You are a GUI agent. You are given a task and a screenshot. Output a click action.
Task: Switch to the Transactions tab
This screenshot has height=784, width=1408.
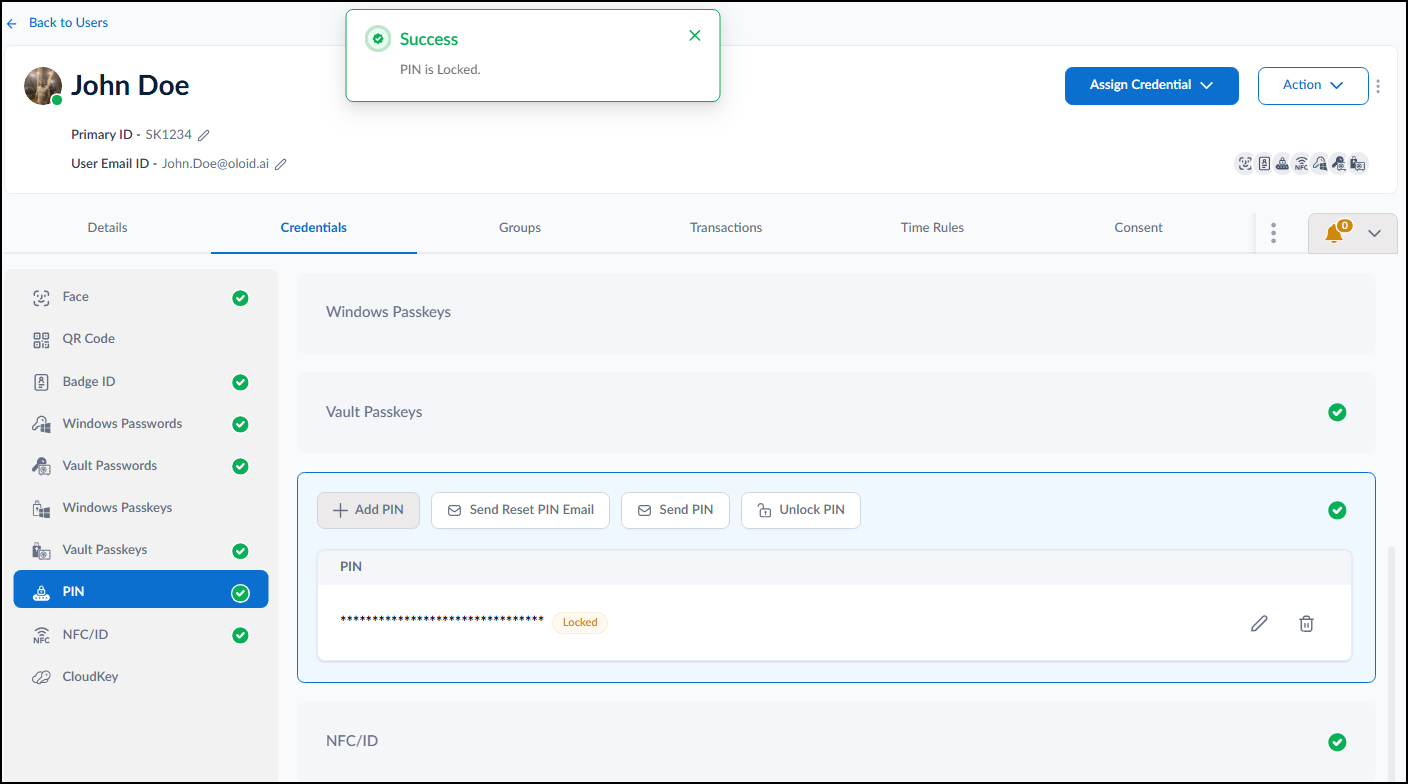[x=726, y=228]
